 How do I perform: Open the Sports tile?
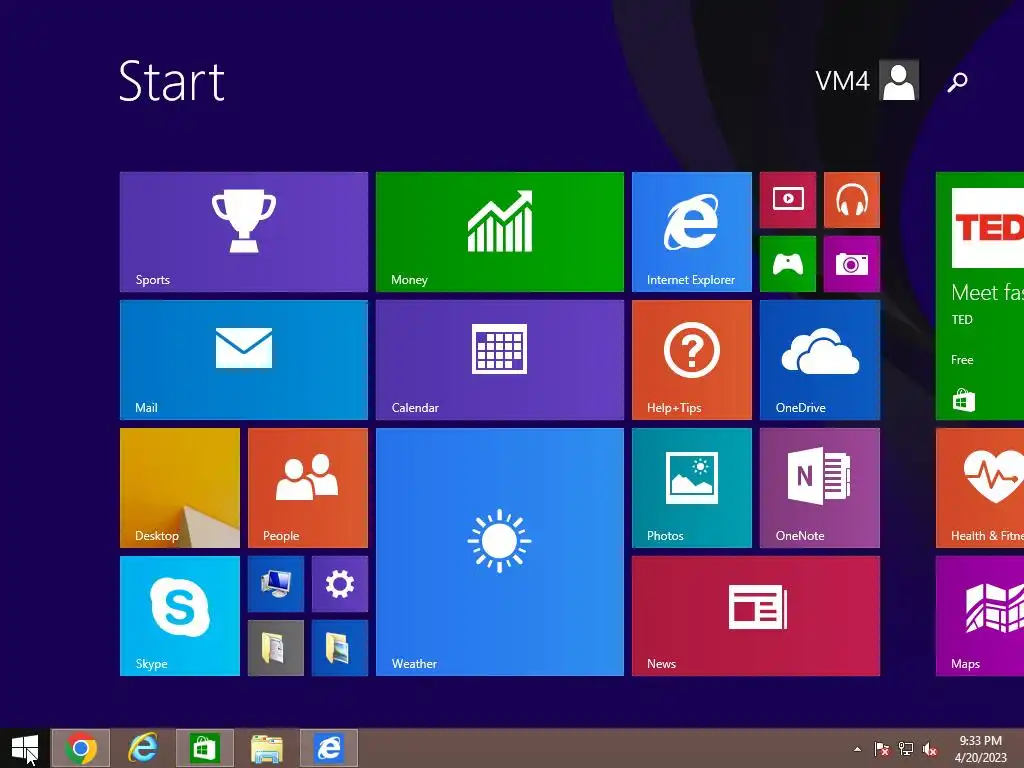(x=244, y=232)
